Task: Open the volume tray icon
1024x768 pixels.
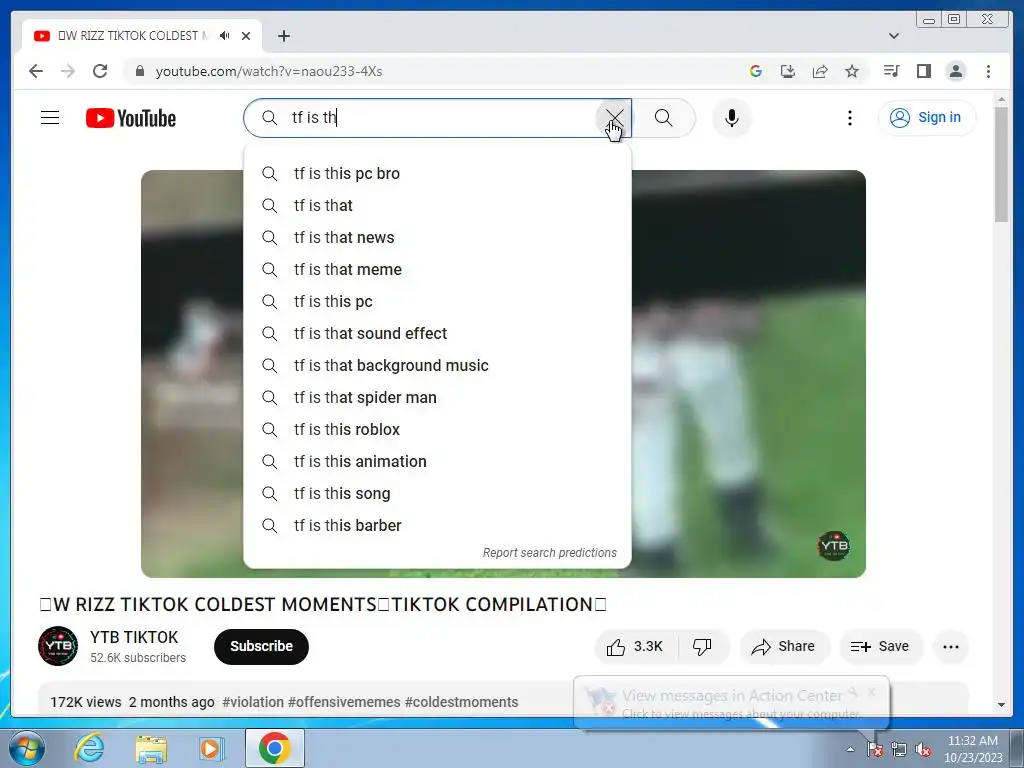Action: click(x=923, y=750)
